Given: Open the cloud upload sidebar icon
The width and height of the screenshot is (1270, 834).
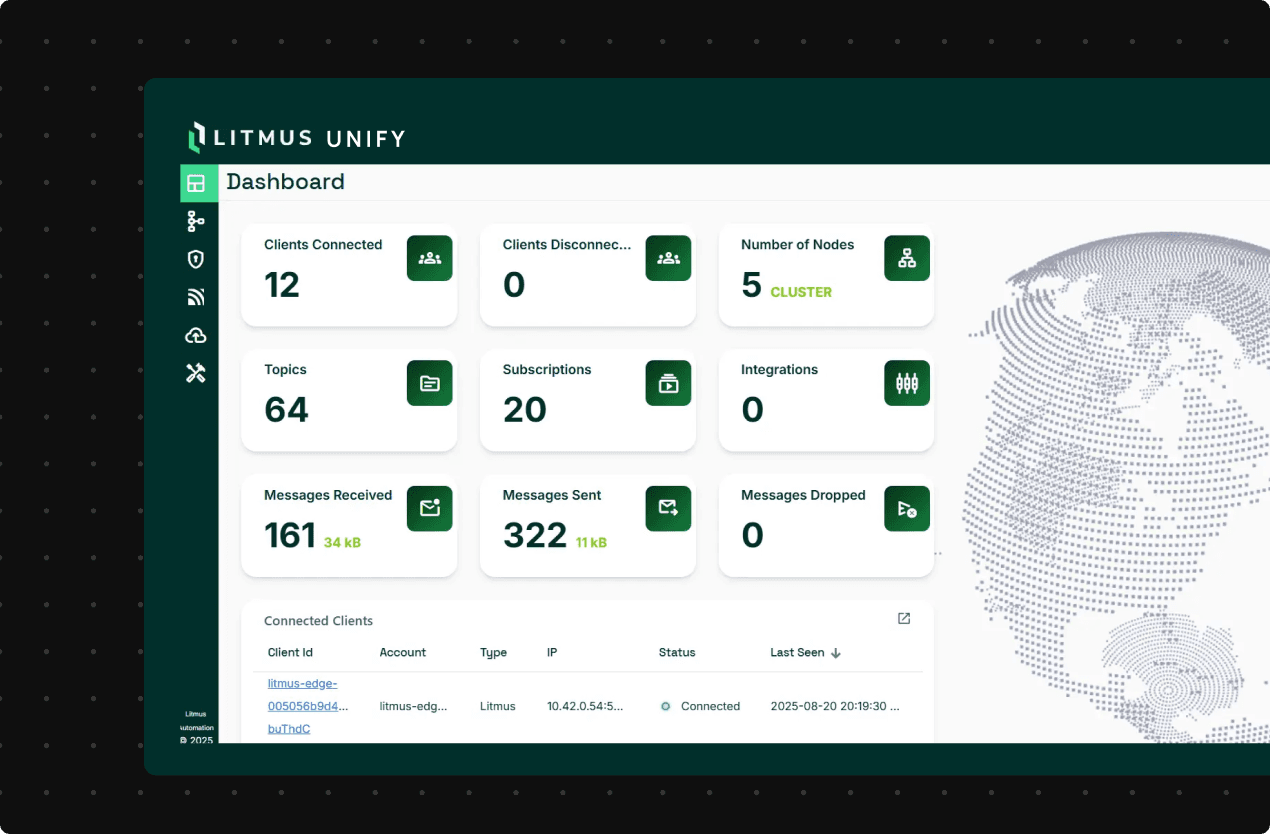Looking at the screenshot, I should click(x=196, y=335).
